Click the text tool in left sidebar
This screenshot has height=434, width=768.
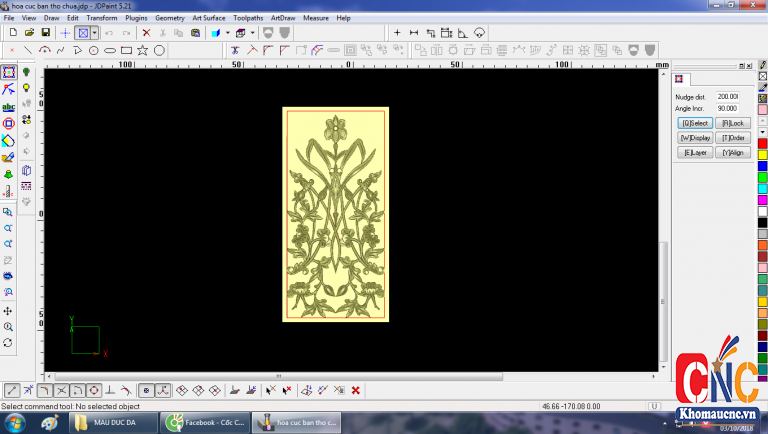pyautogui.click(x=8, y=107)
